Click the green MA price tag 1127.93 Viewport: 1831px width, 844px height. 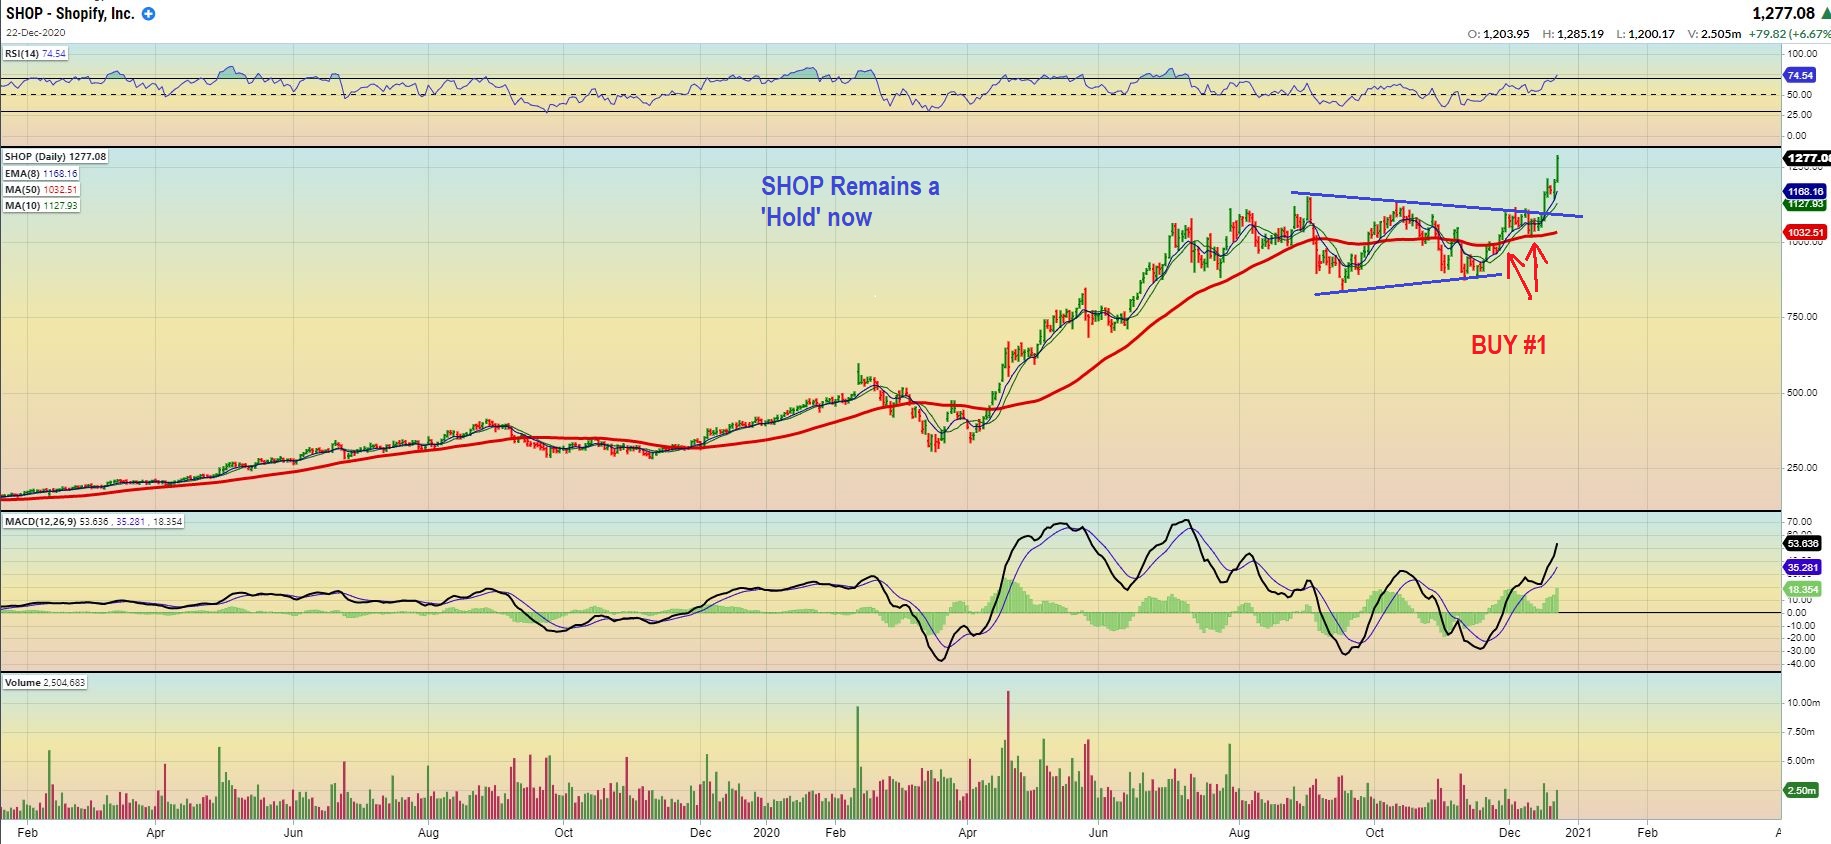pyautogui.click(x=1805, y=204)
